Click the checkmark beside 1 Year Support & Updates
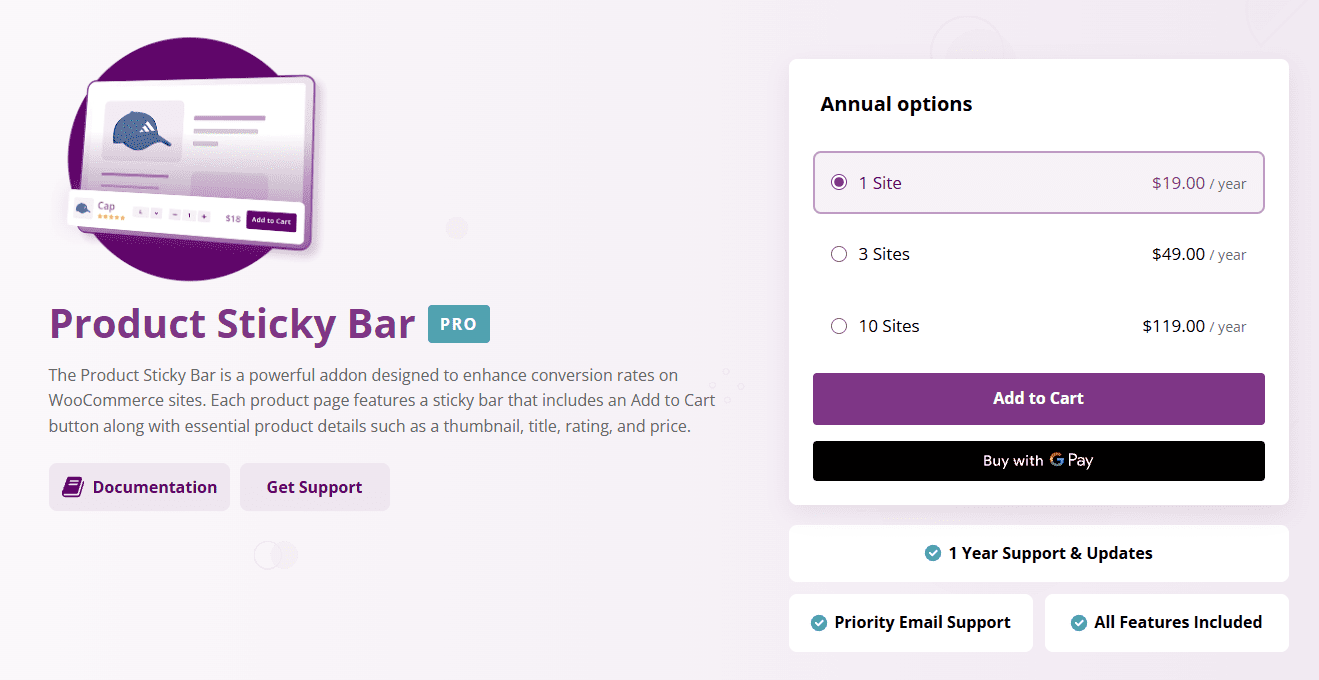 pos(930,553)
